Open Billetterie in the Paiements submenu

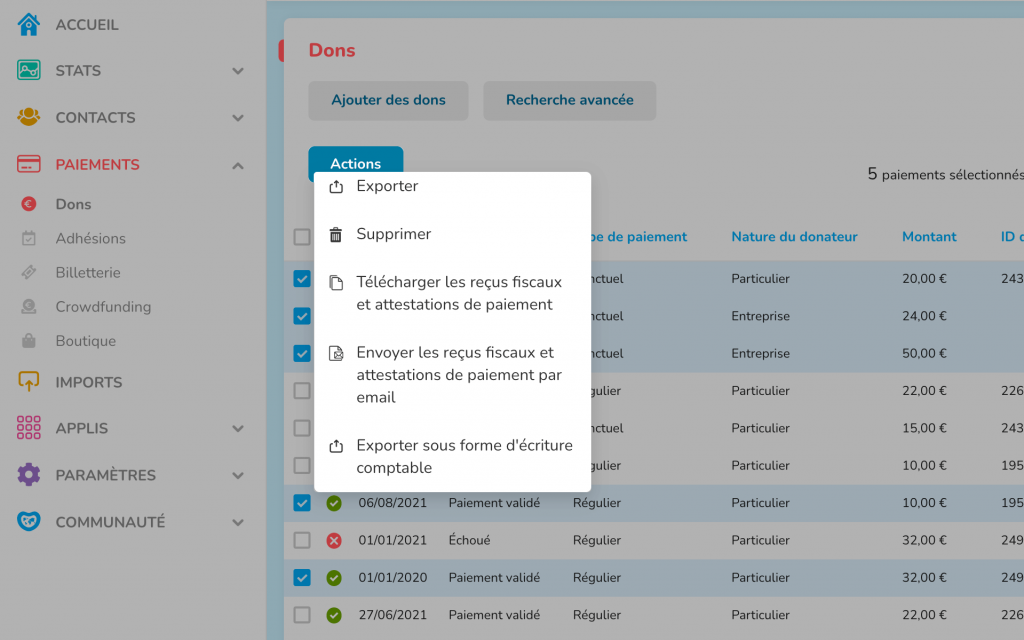tap(88, 273)
